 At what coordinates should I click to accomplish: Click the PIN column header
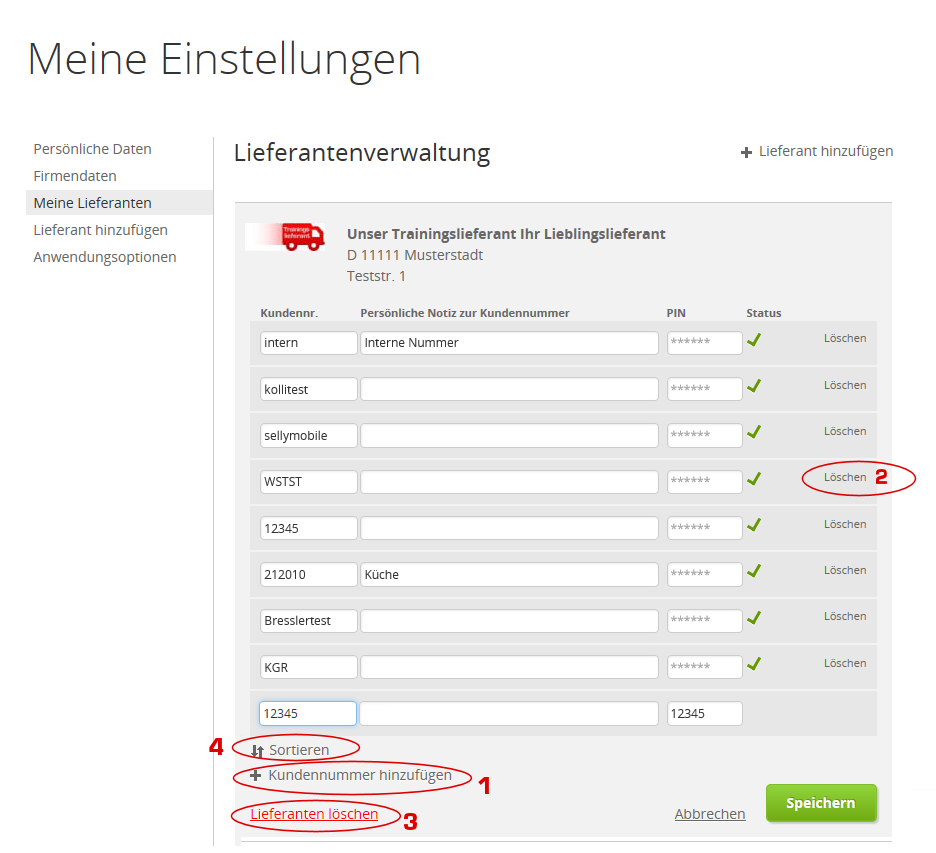(x=676, y=313)
